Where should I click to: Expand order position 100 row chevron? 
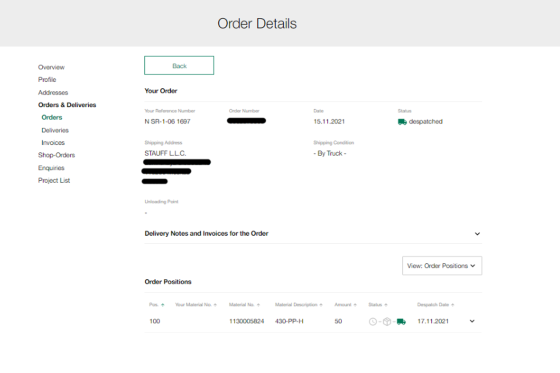click(472, 321)
